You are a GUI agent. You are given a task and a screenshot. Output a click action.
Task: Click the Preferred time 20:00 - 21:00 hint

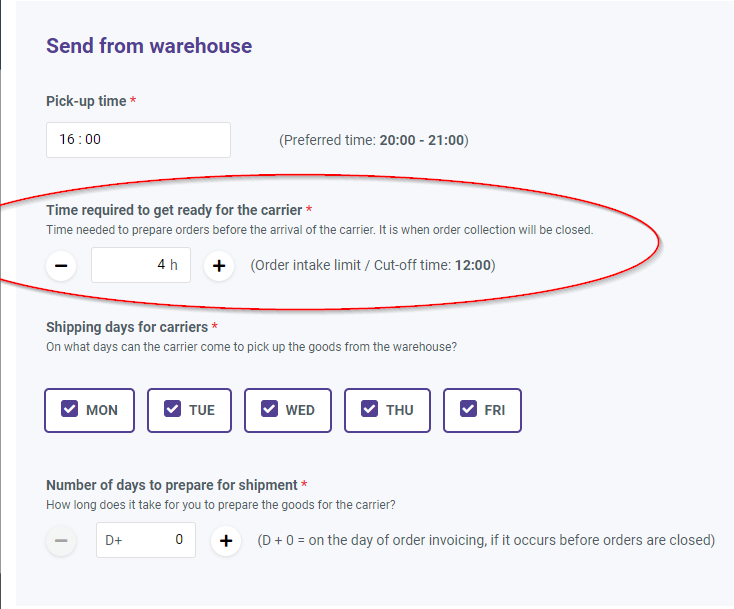click(x=374, y=140)
